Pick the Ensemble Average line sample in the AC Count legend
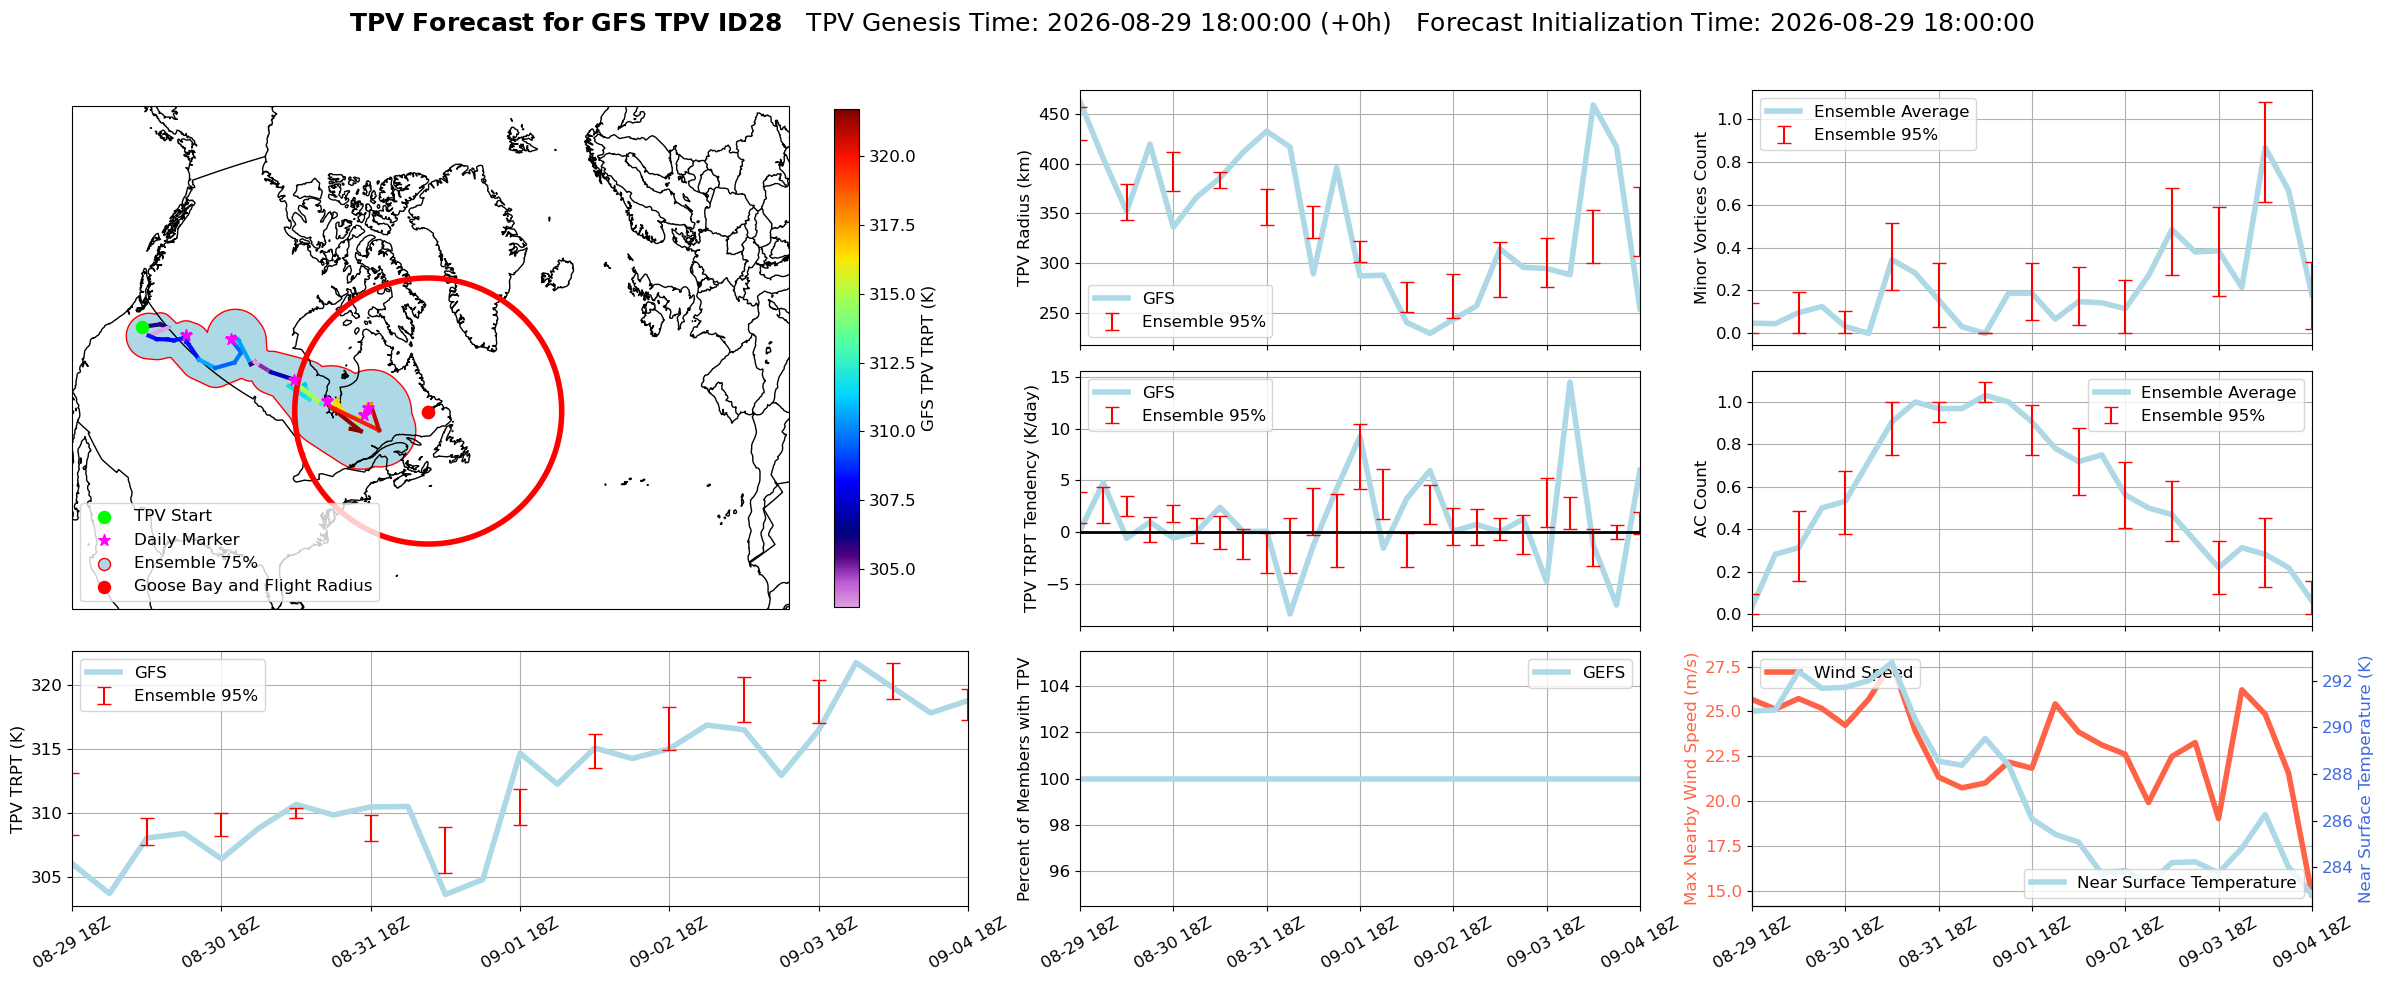Viewport: 2384px width, 982px height. click(2111, 392)
